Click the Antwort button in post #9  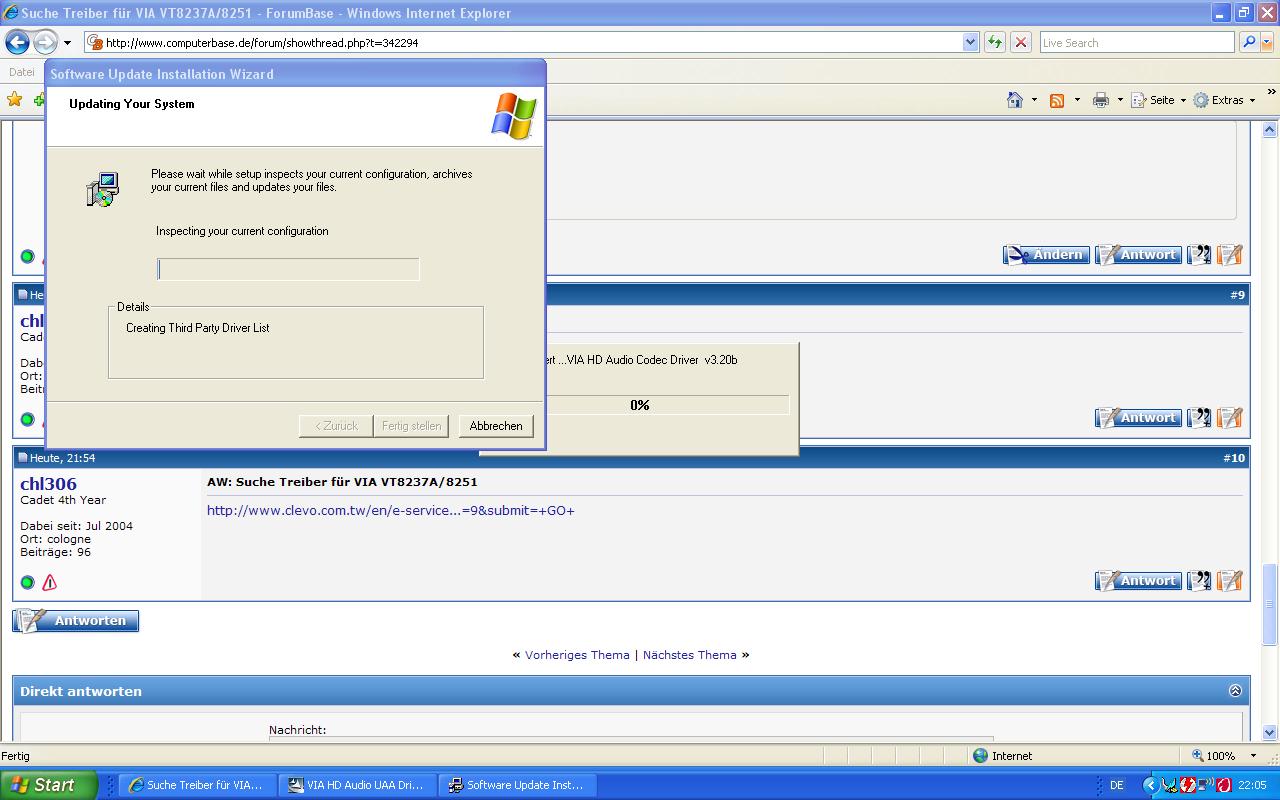point(1138,418)
